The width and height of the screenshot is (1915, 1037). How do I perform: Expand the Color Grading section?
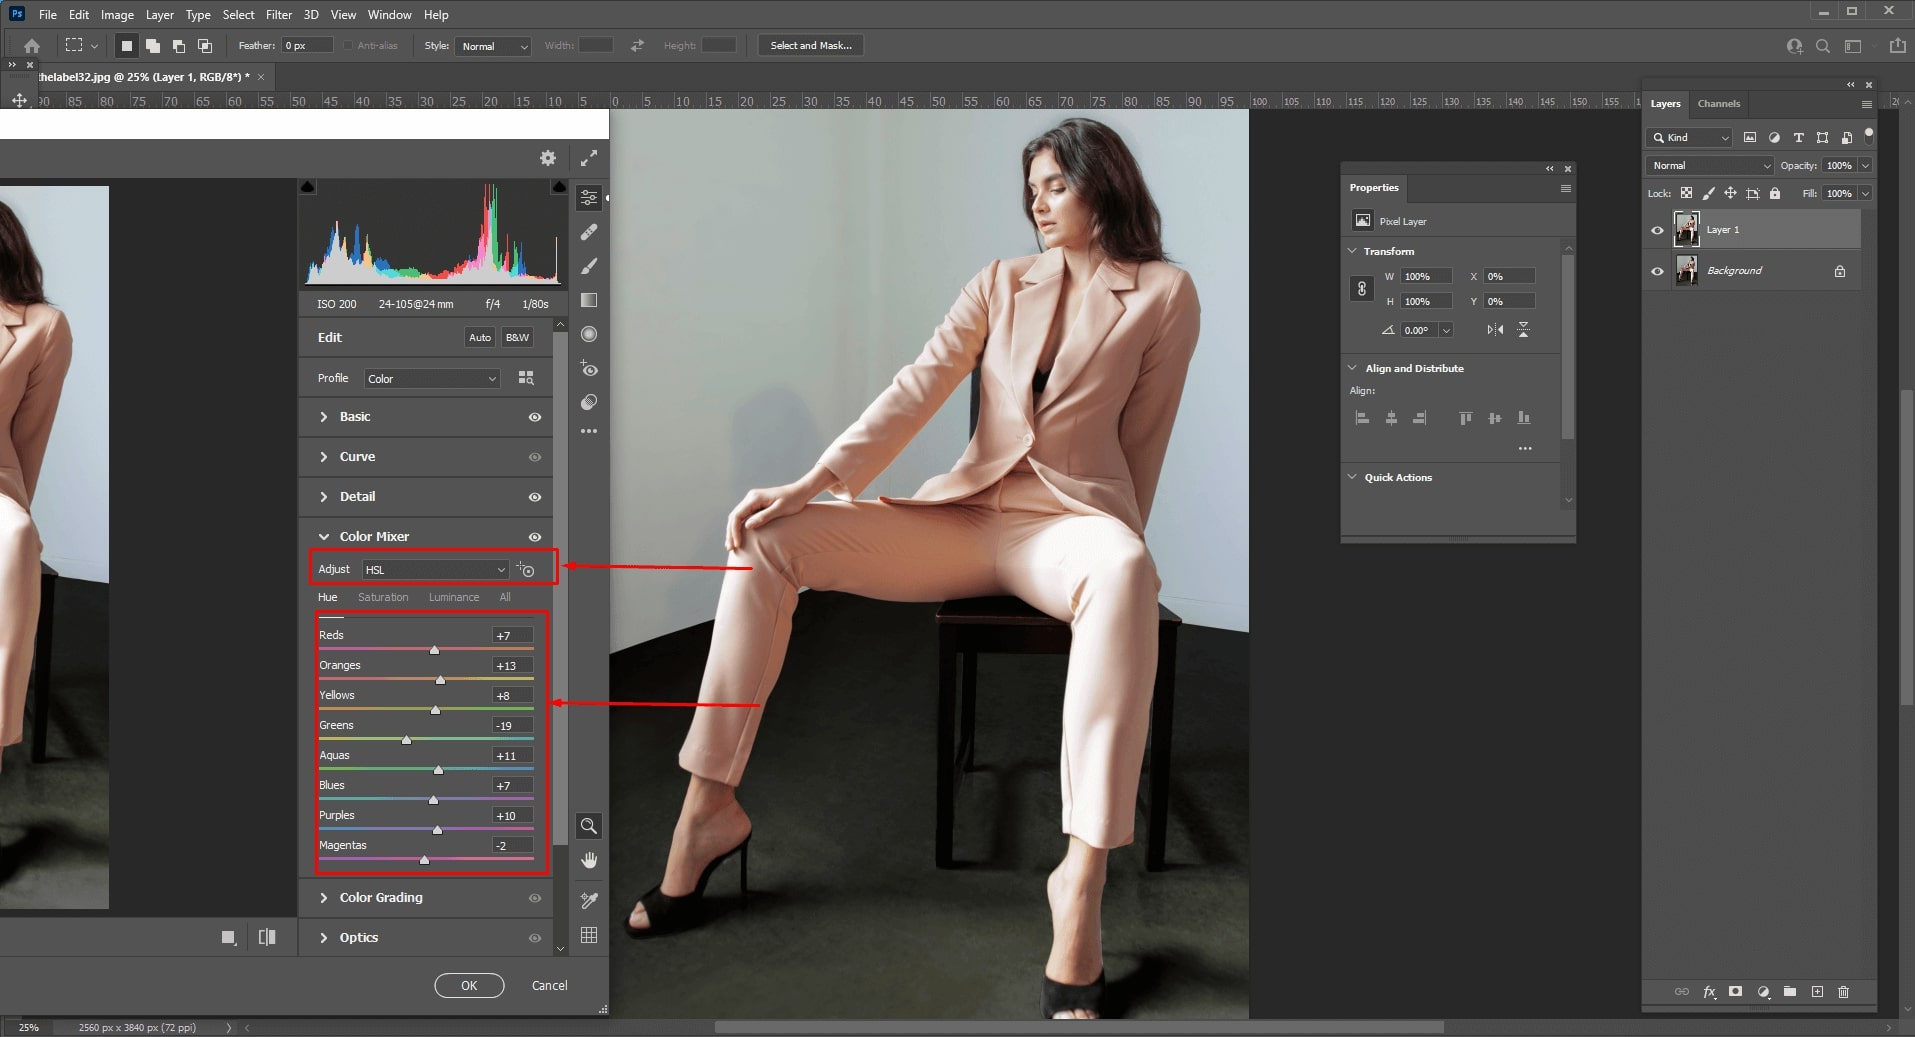pos(381,898)
